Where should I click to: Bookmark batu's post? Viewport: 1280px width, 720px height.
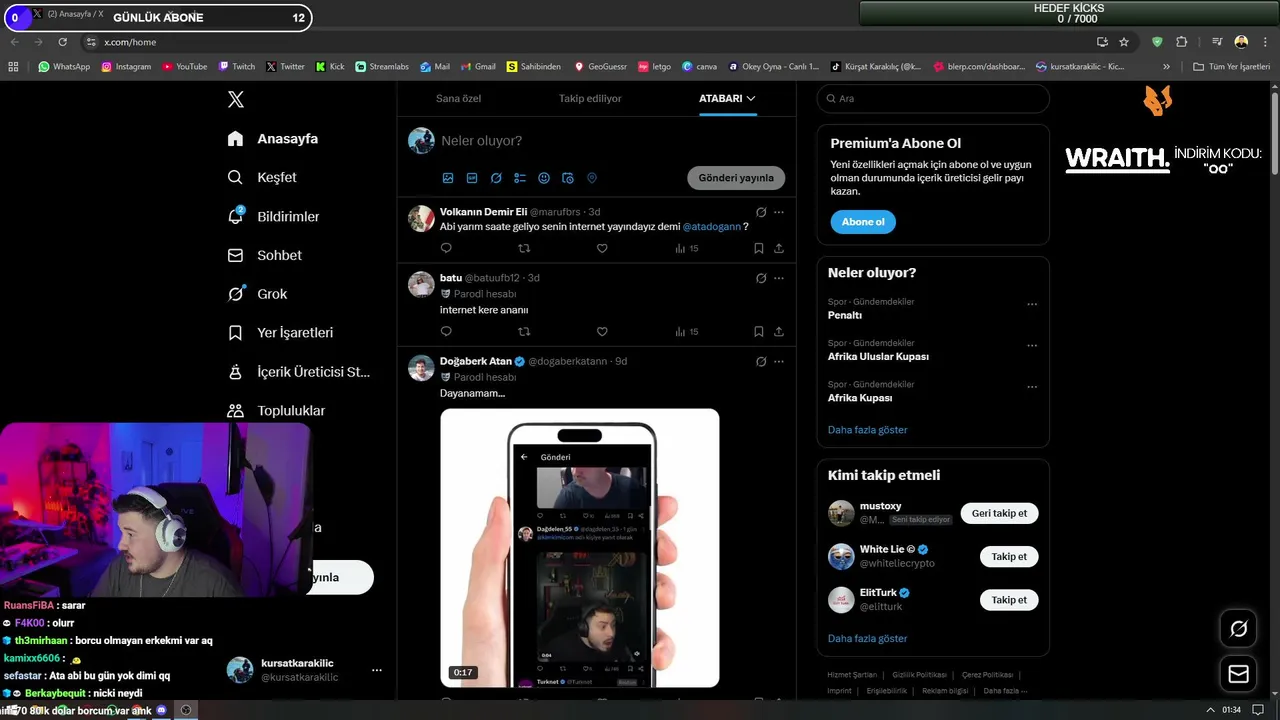click(759, 332)
